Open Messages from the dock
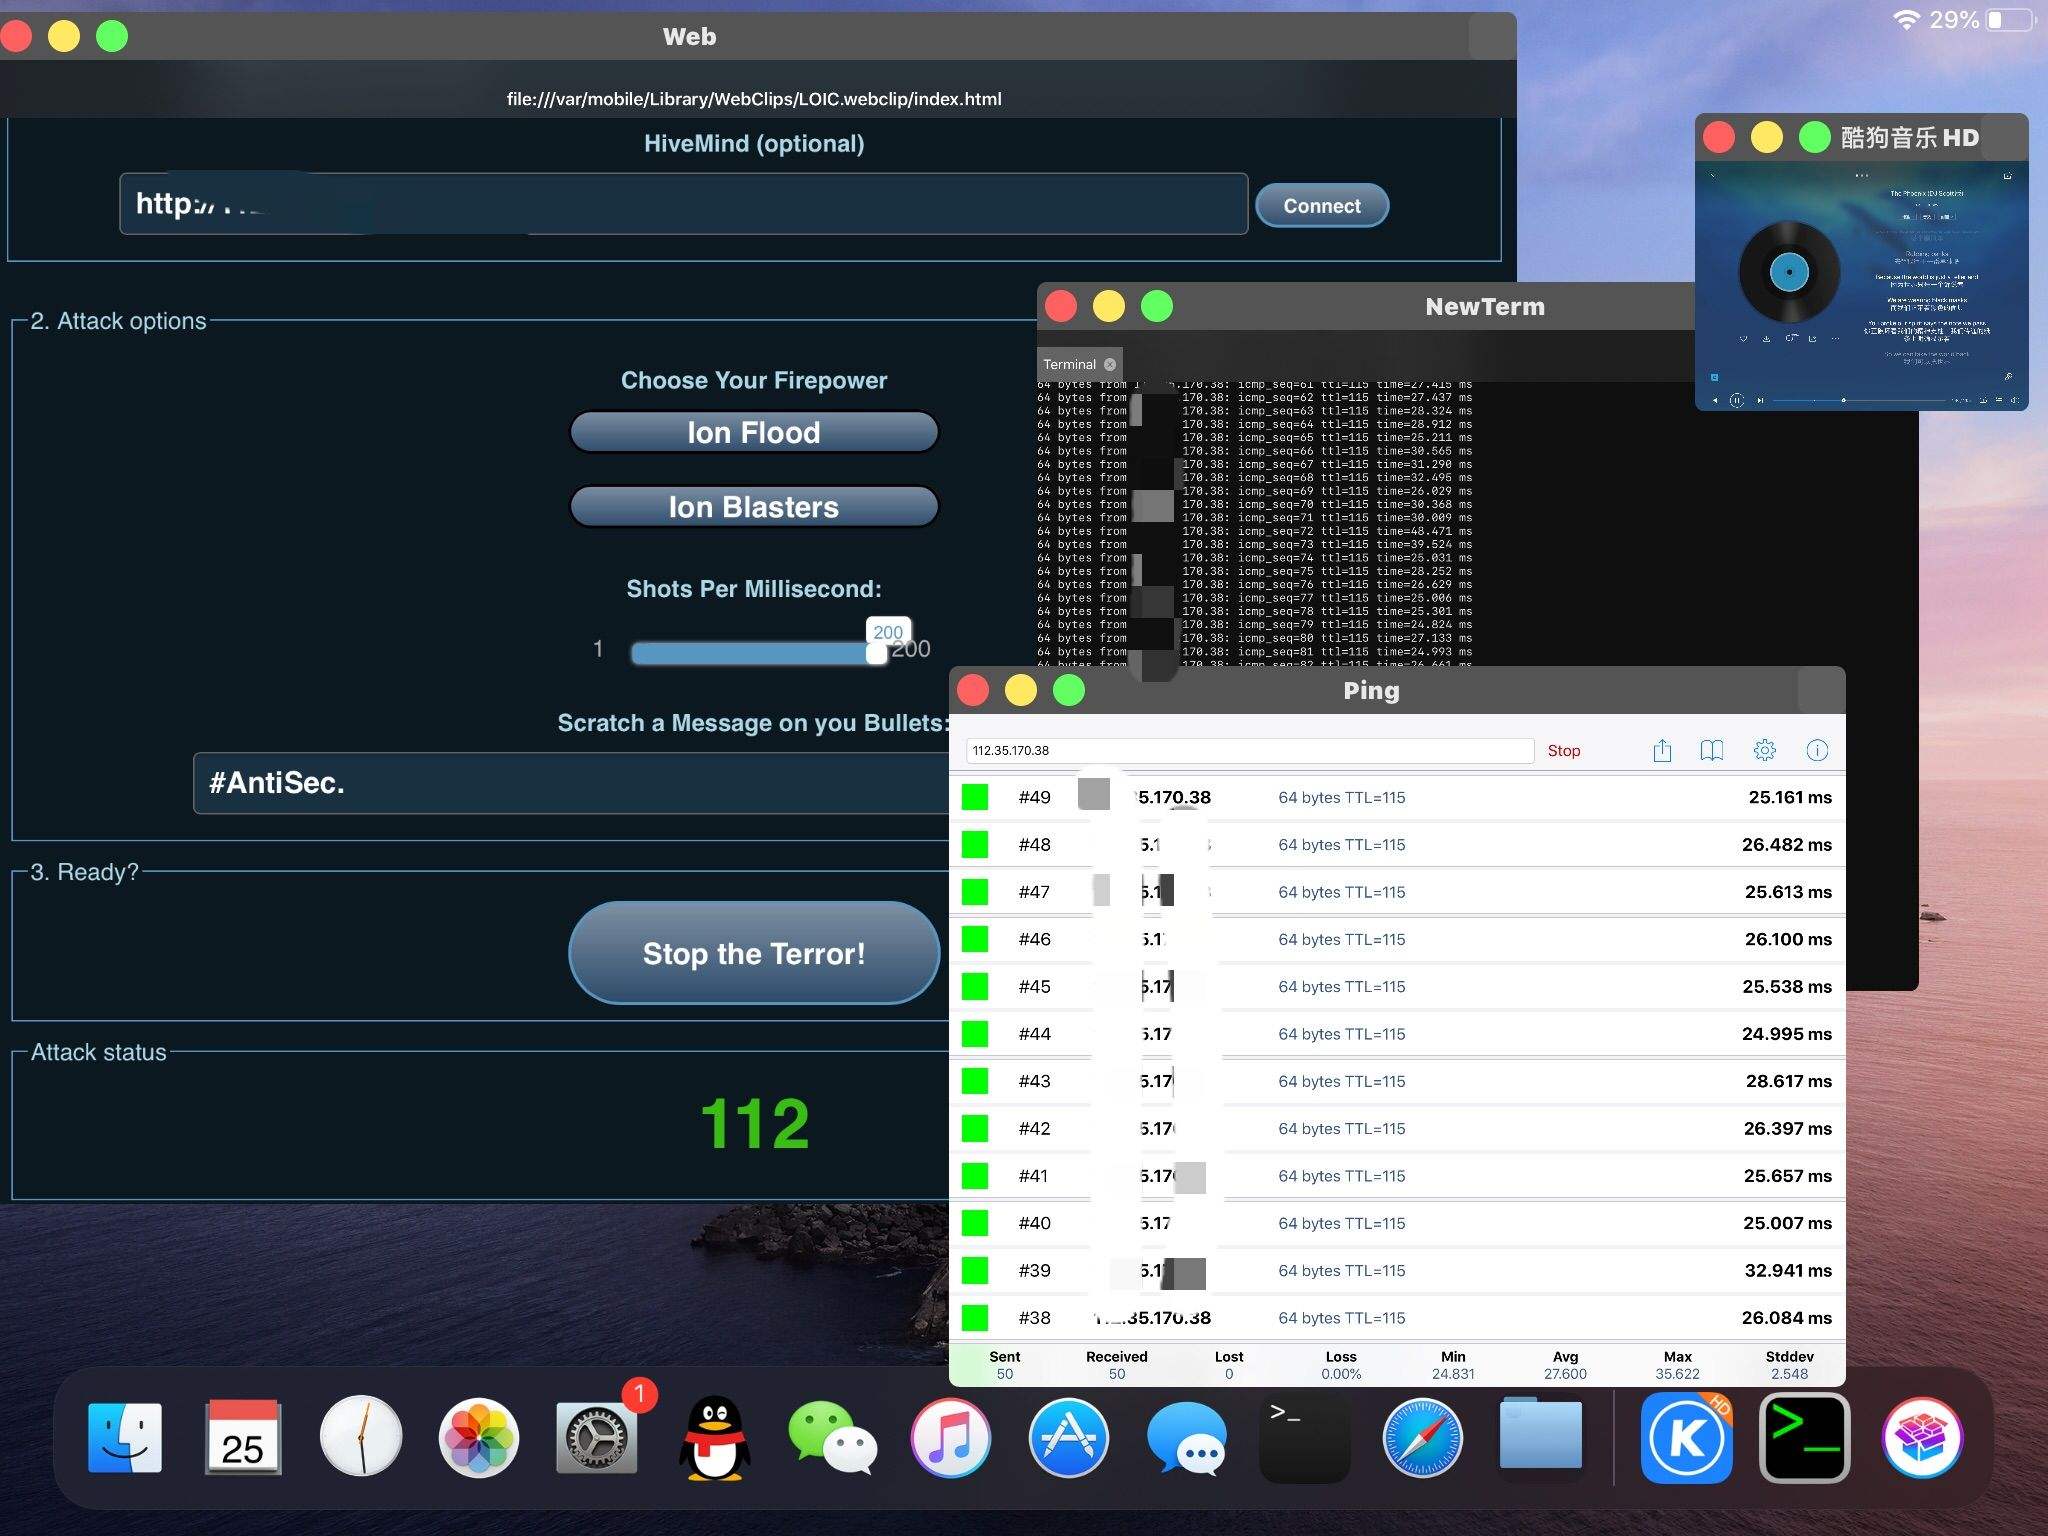 pyautogui.click(x=1187, y=1438)
